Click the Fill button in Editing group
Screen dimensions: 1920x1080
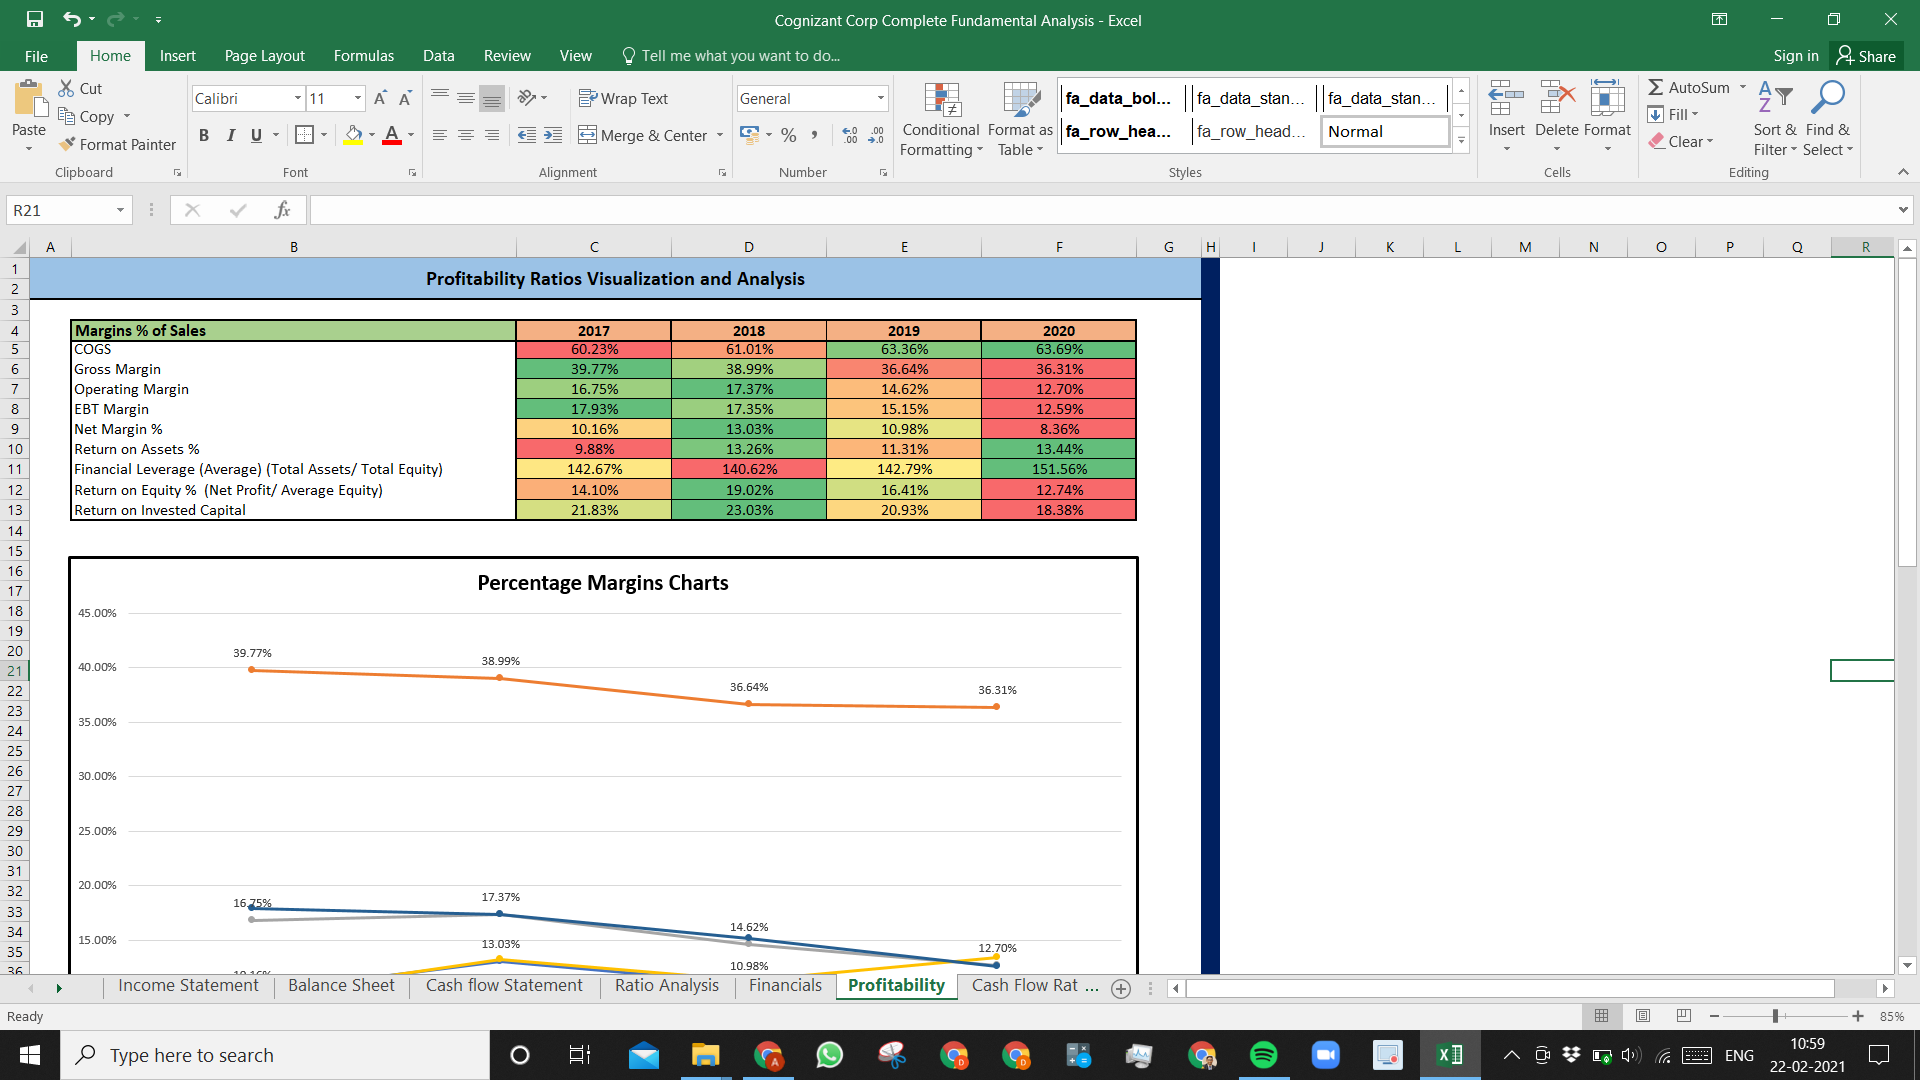pos(1674,115)
